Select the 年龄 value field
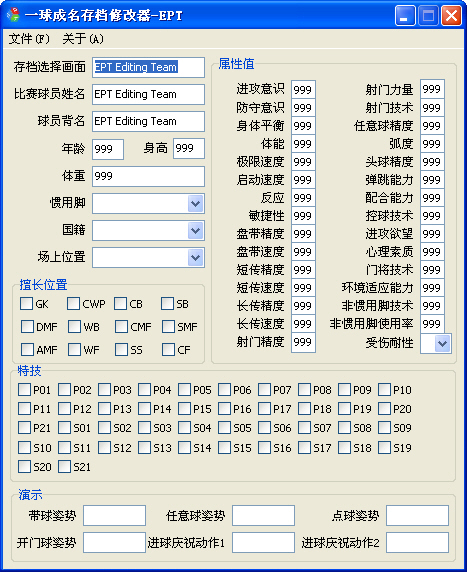 108,149
